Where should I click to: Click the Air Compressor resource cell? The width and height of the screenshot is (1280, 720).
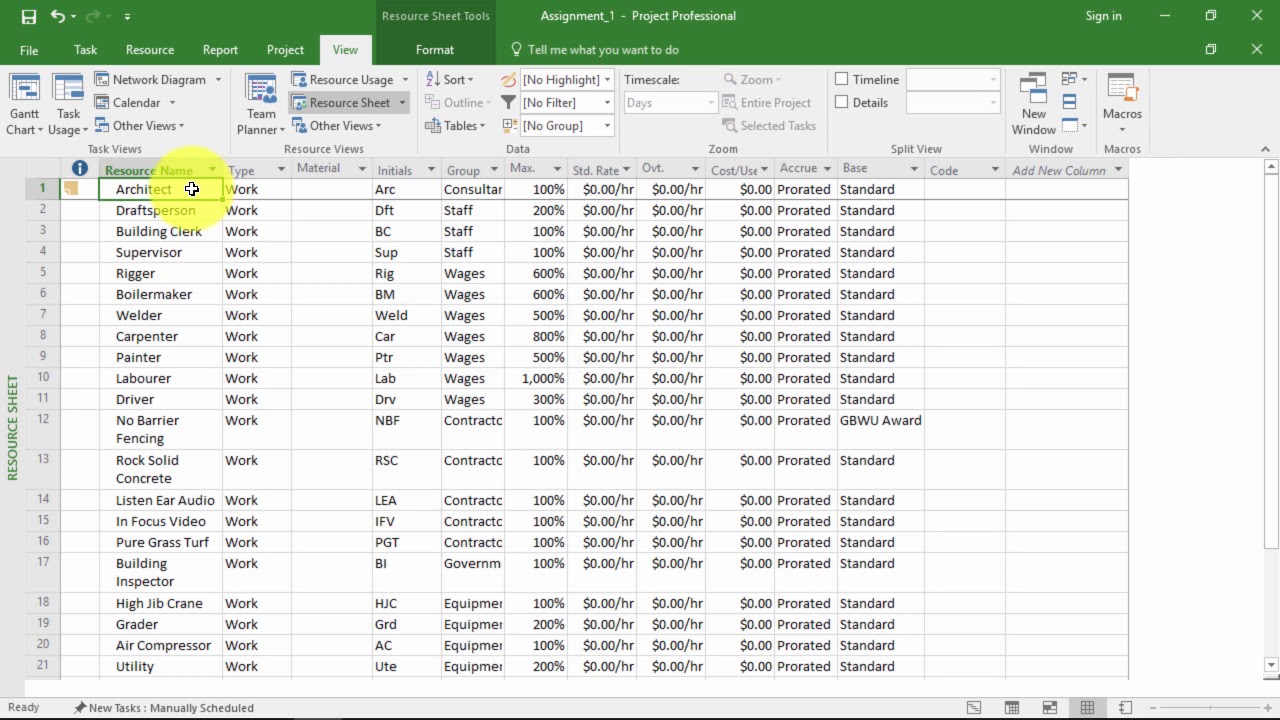(160, 645)
